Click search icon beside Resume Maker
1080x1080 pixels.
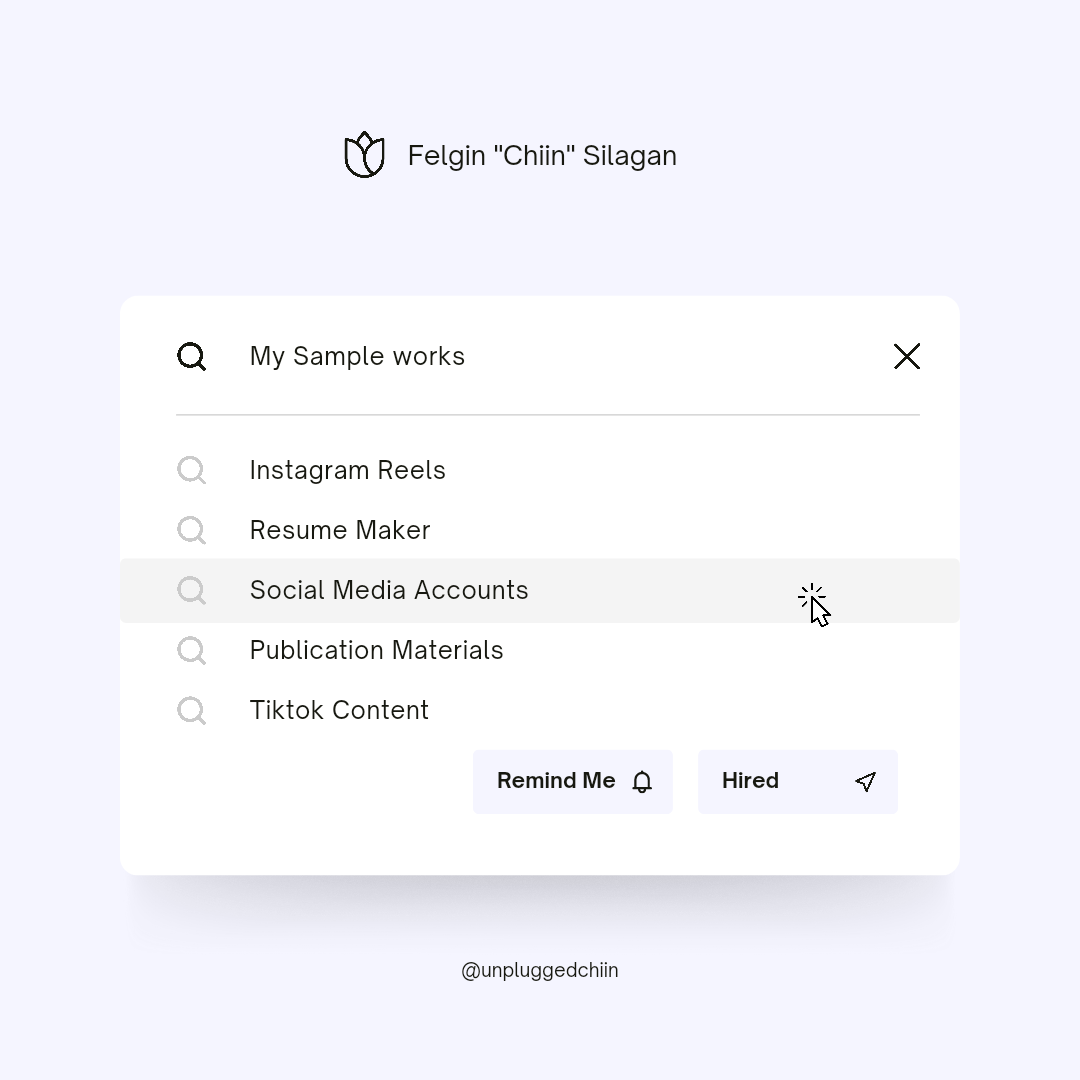pyautogui.click(x=191, y=530)
